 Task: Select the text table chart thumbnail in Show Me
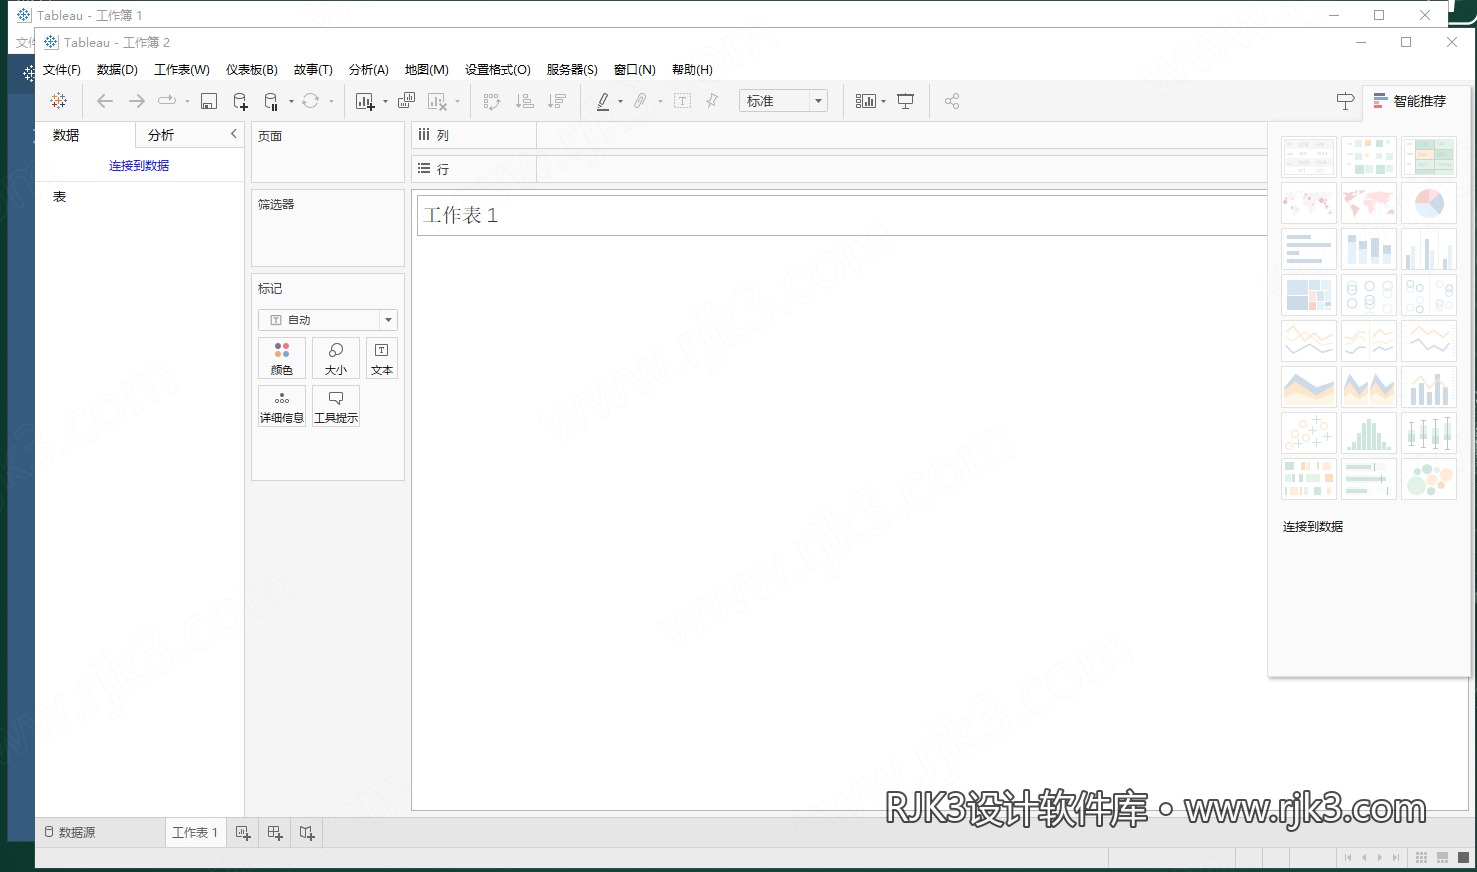pyautogui.click(x=1308, y=158)
